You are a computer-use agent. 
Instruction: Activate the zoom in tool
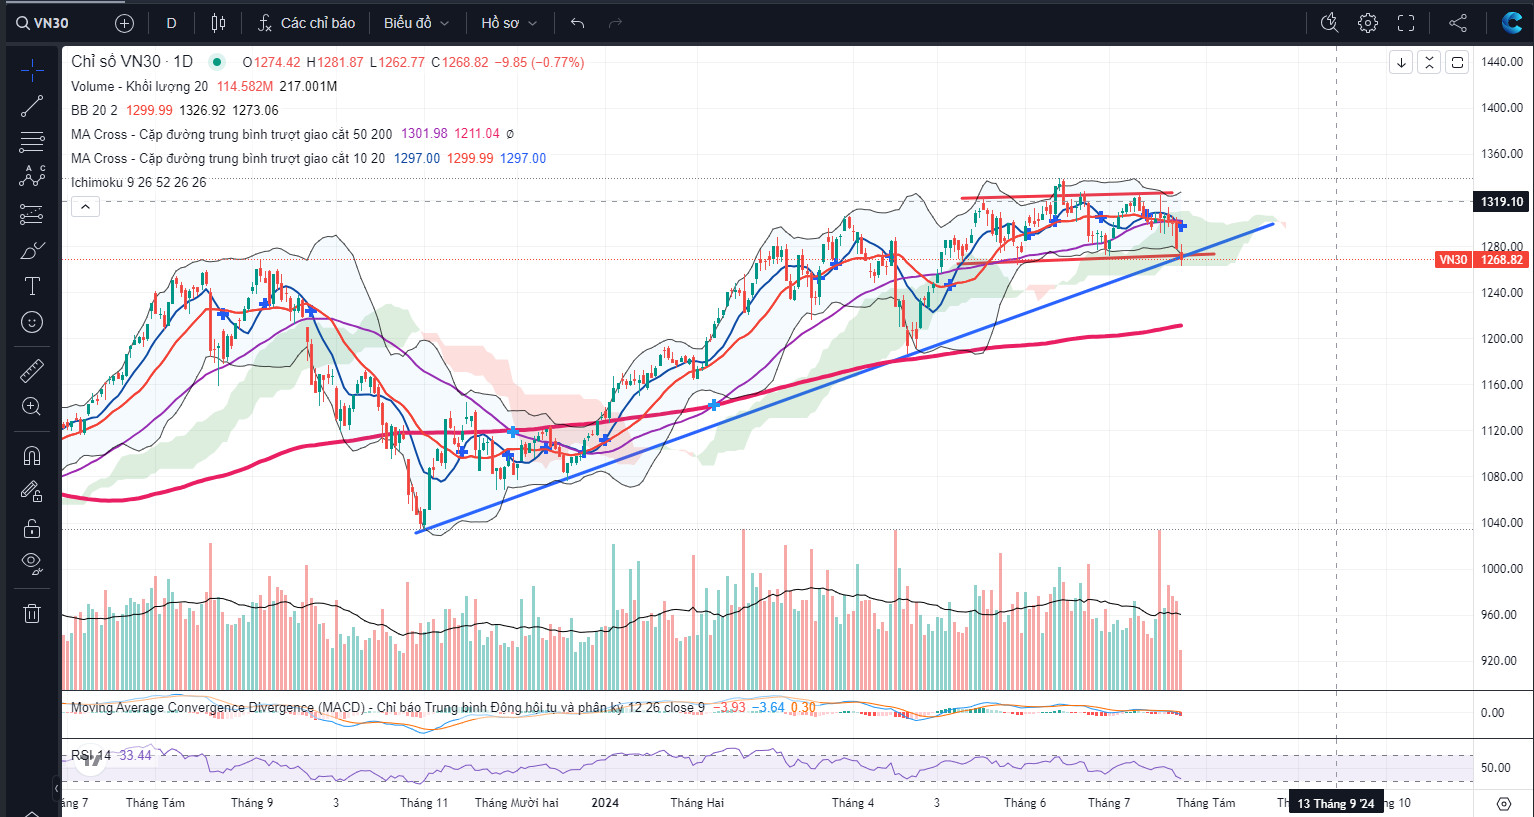[32, 407]
